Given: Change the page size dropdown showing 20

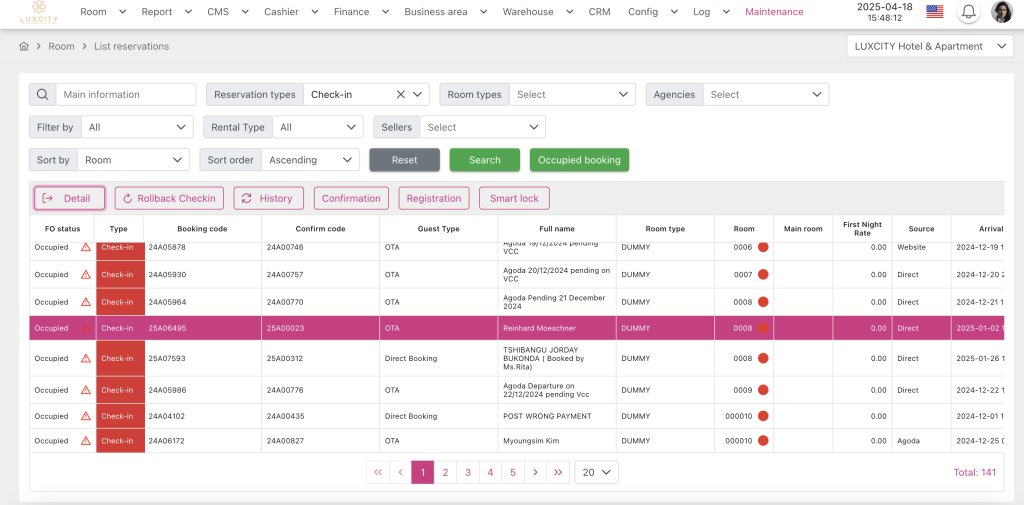Looking at the screenshot, I should click(596, 472).
